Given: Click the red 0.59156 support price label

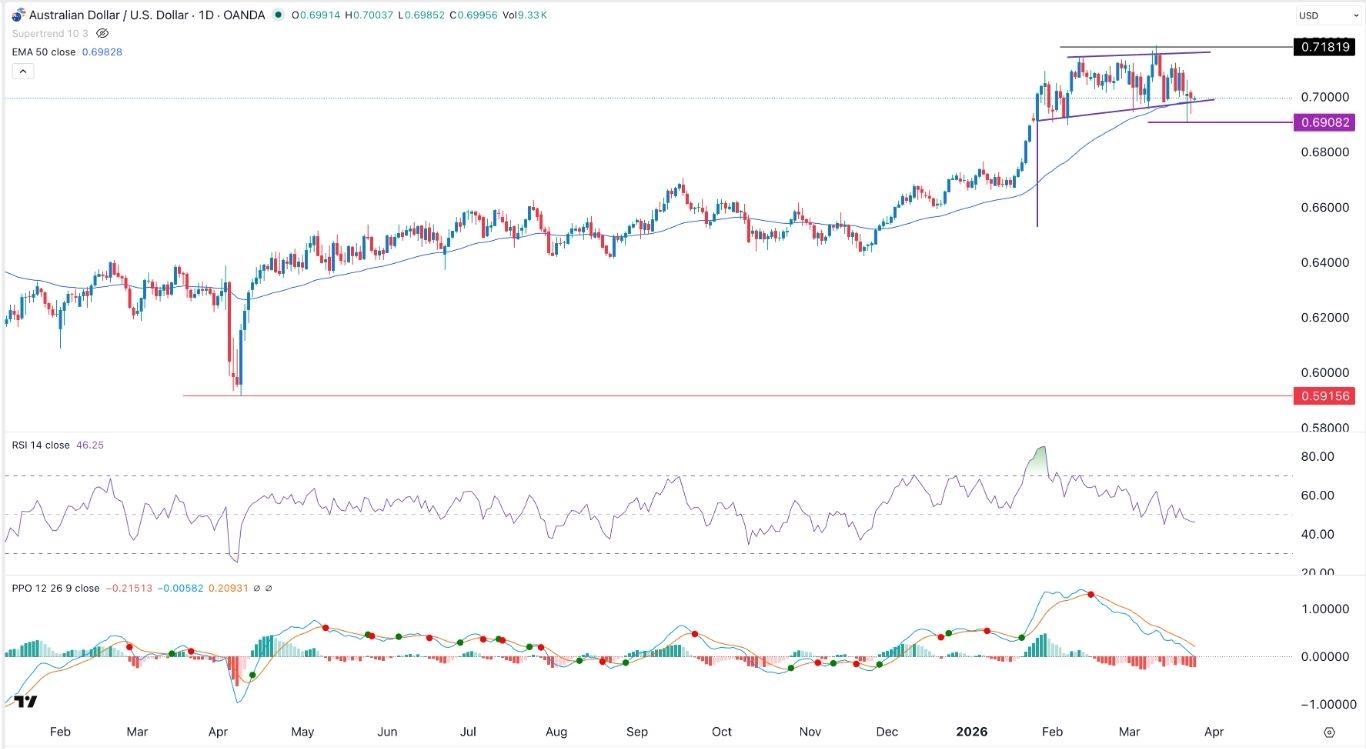Looking at the screenshot, I should point(1323,396).
